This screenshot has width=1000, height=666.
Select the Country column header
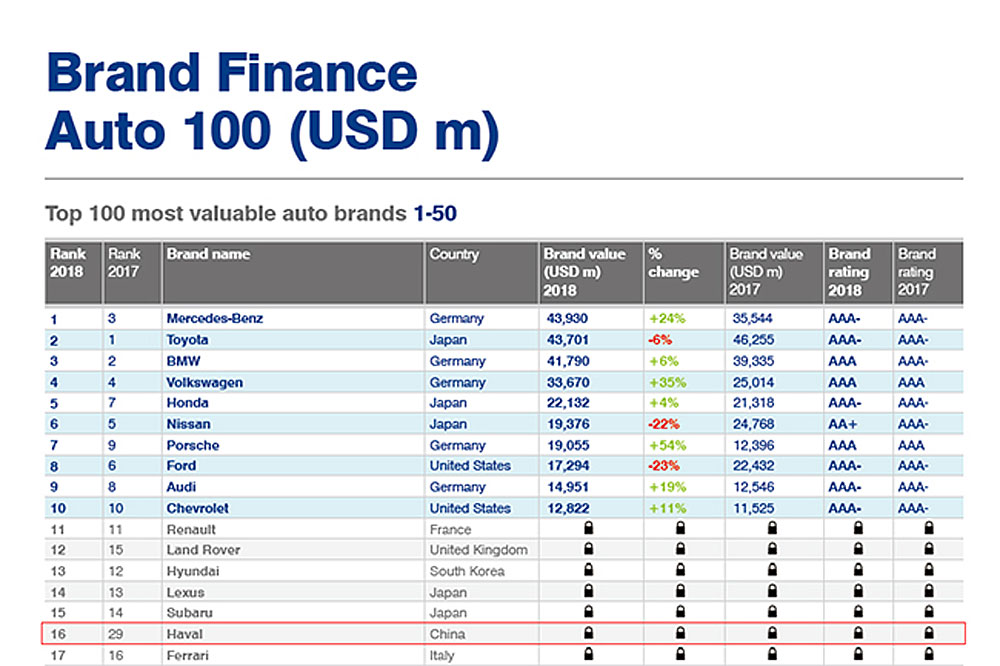[x=455, y=254]
